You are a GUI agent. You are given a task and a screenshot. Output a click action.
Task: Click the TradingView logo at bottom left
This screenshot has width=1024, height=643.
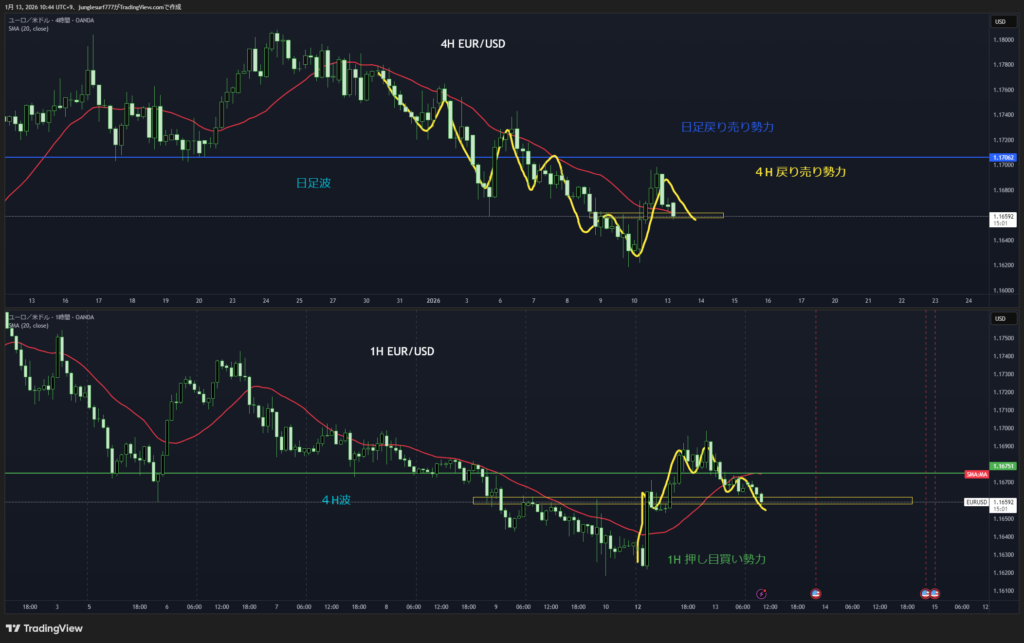pos(48,627)
